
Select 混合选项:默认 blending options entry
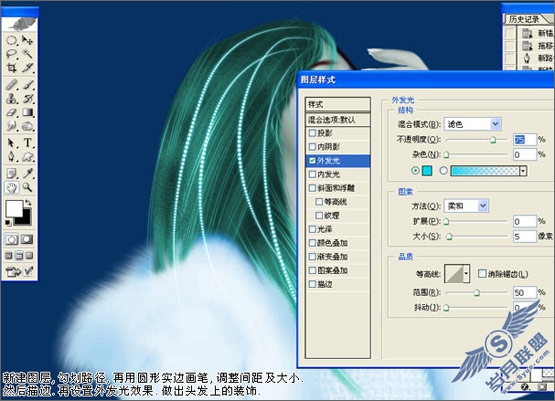click(338, 120)
